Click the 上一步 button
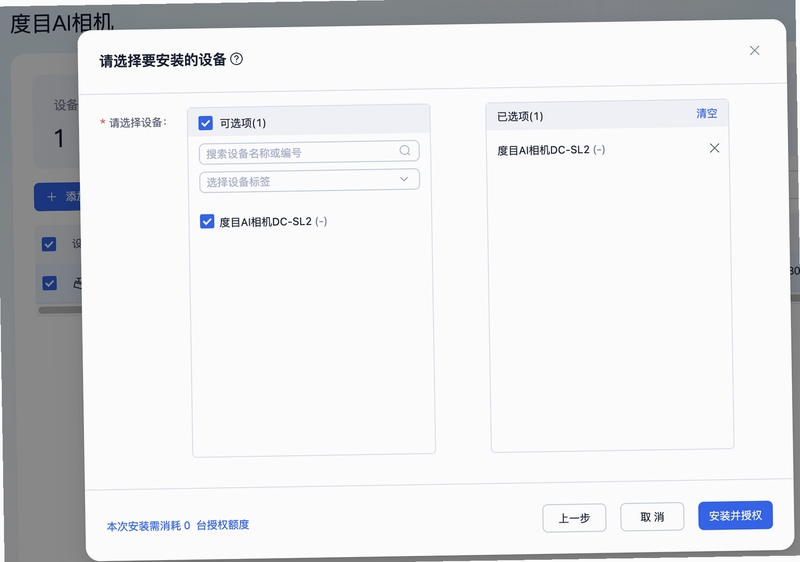800x562 pixels. [x=574, y=518]
